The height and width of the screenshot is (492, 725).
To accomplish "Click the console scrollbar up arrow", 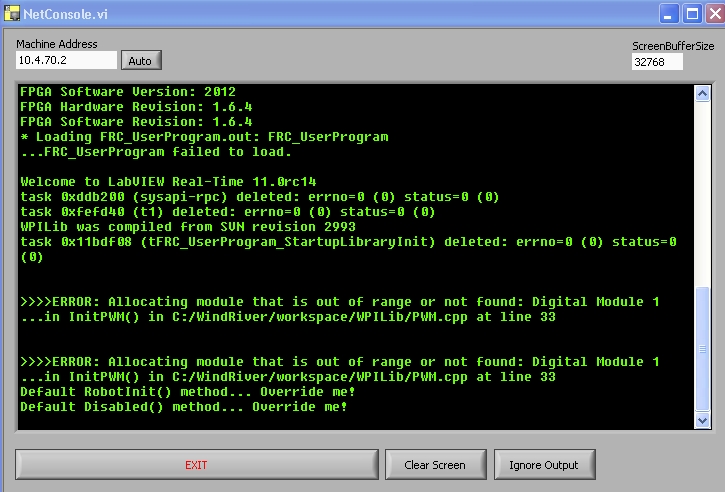I will (x=702, y=94).
